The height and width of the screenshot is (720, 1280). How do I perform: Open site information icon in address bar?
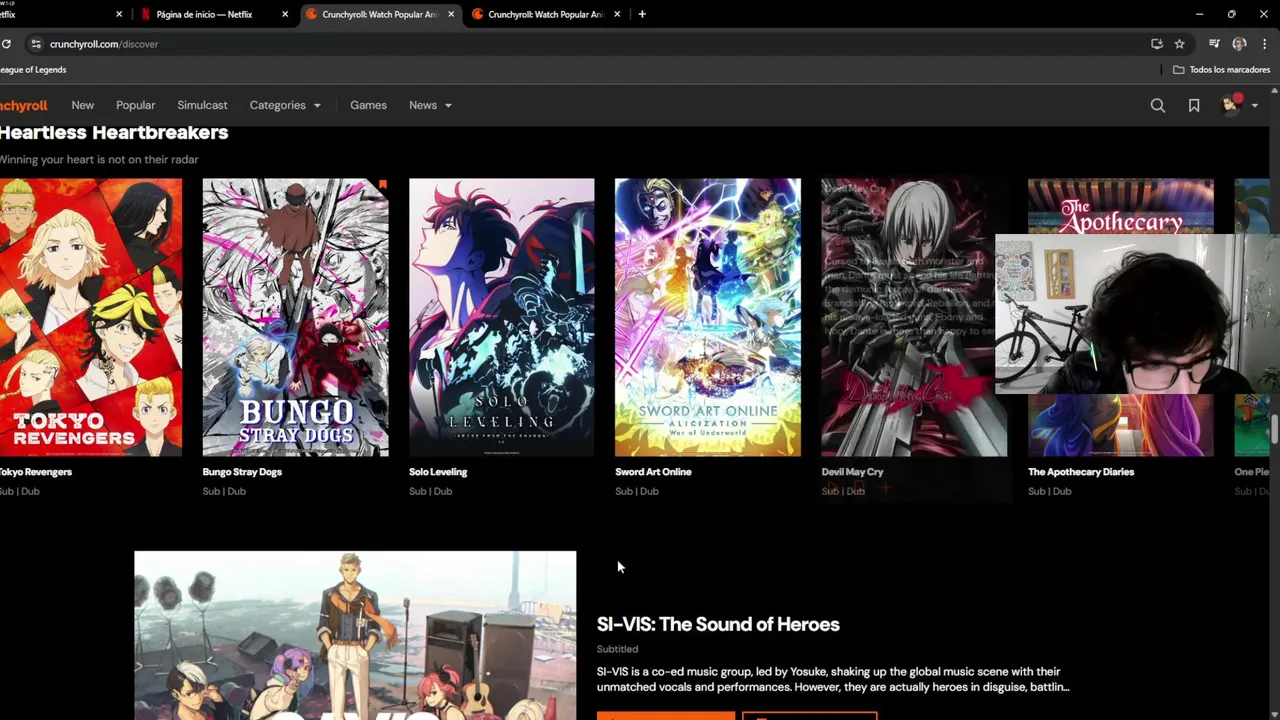click(36, 44)
